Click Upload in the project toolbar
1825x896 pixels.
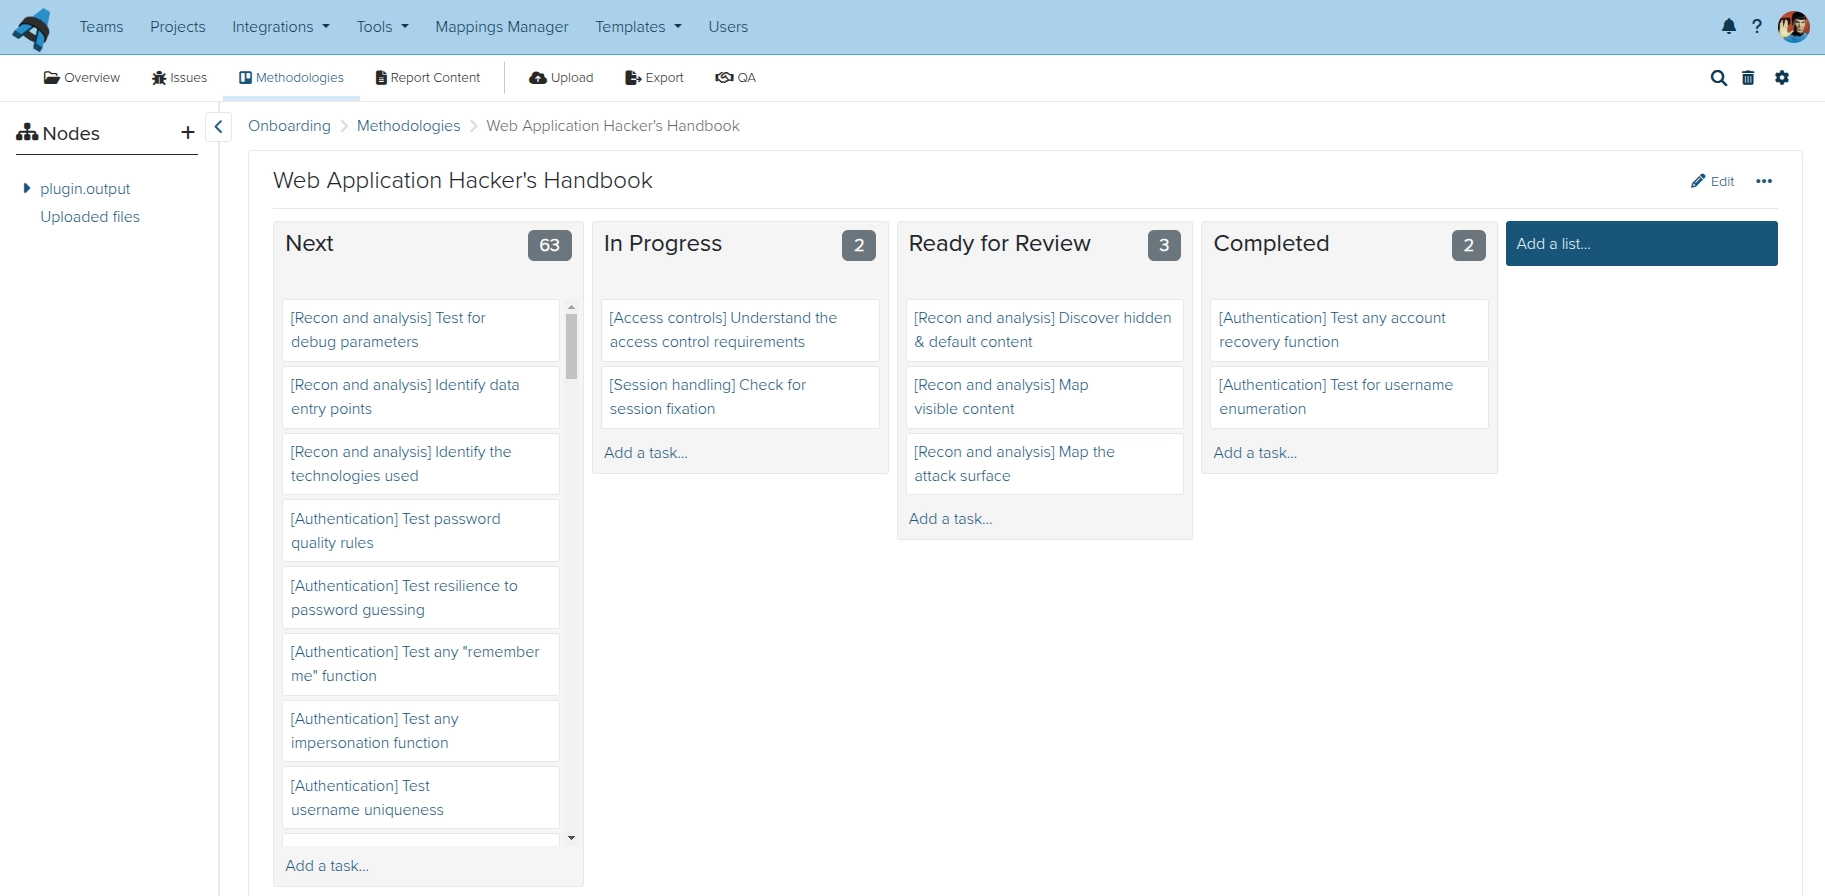tap(561, 78)
